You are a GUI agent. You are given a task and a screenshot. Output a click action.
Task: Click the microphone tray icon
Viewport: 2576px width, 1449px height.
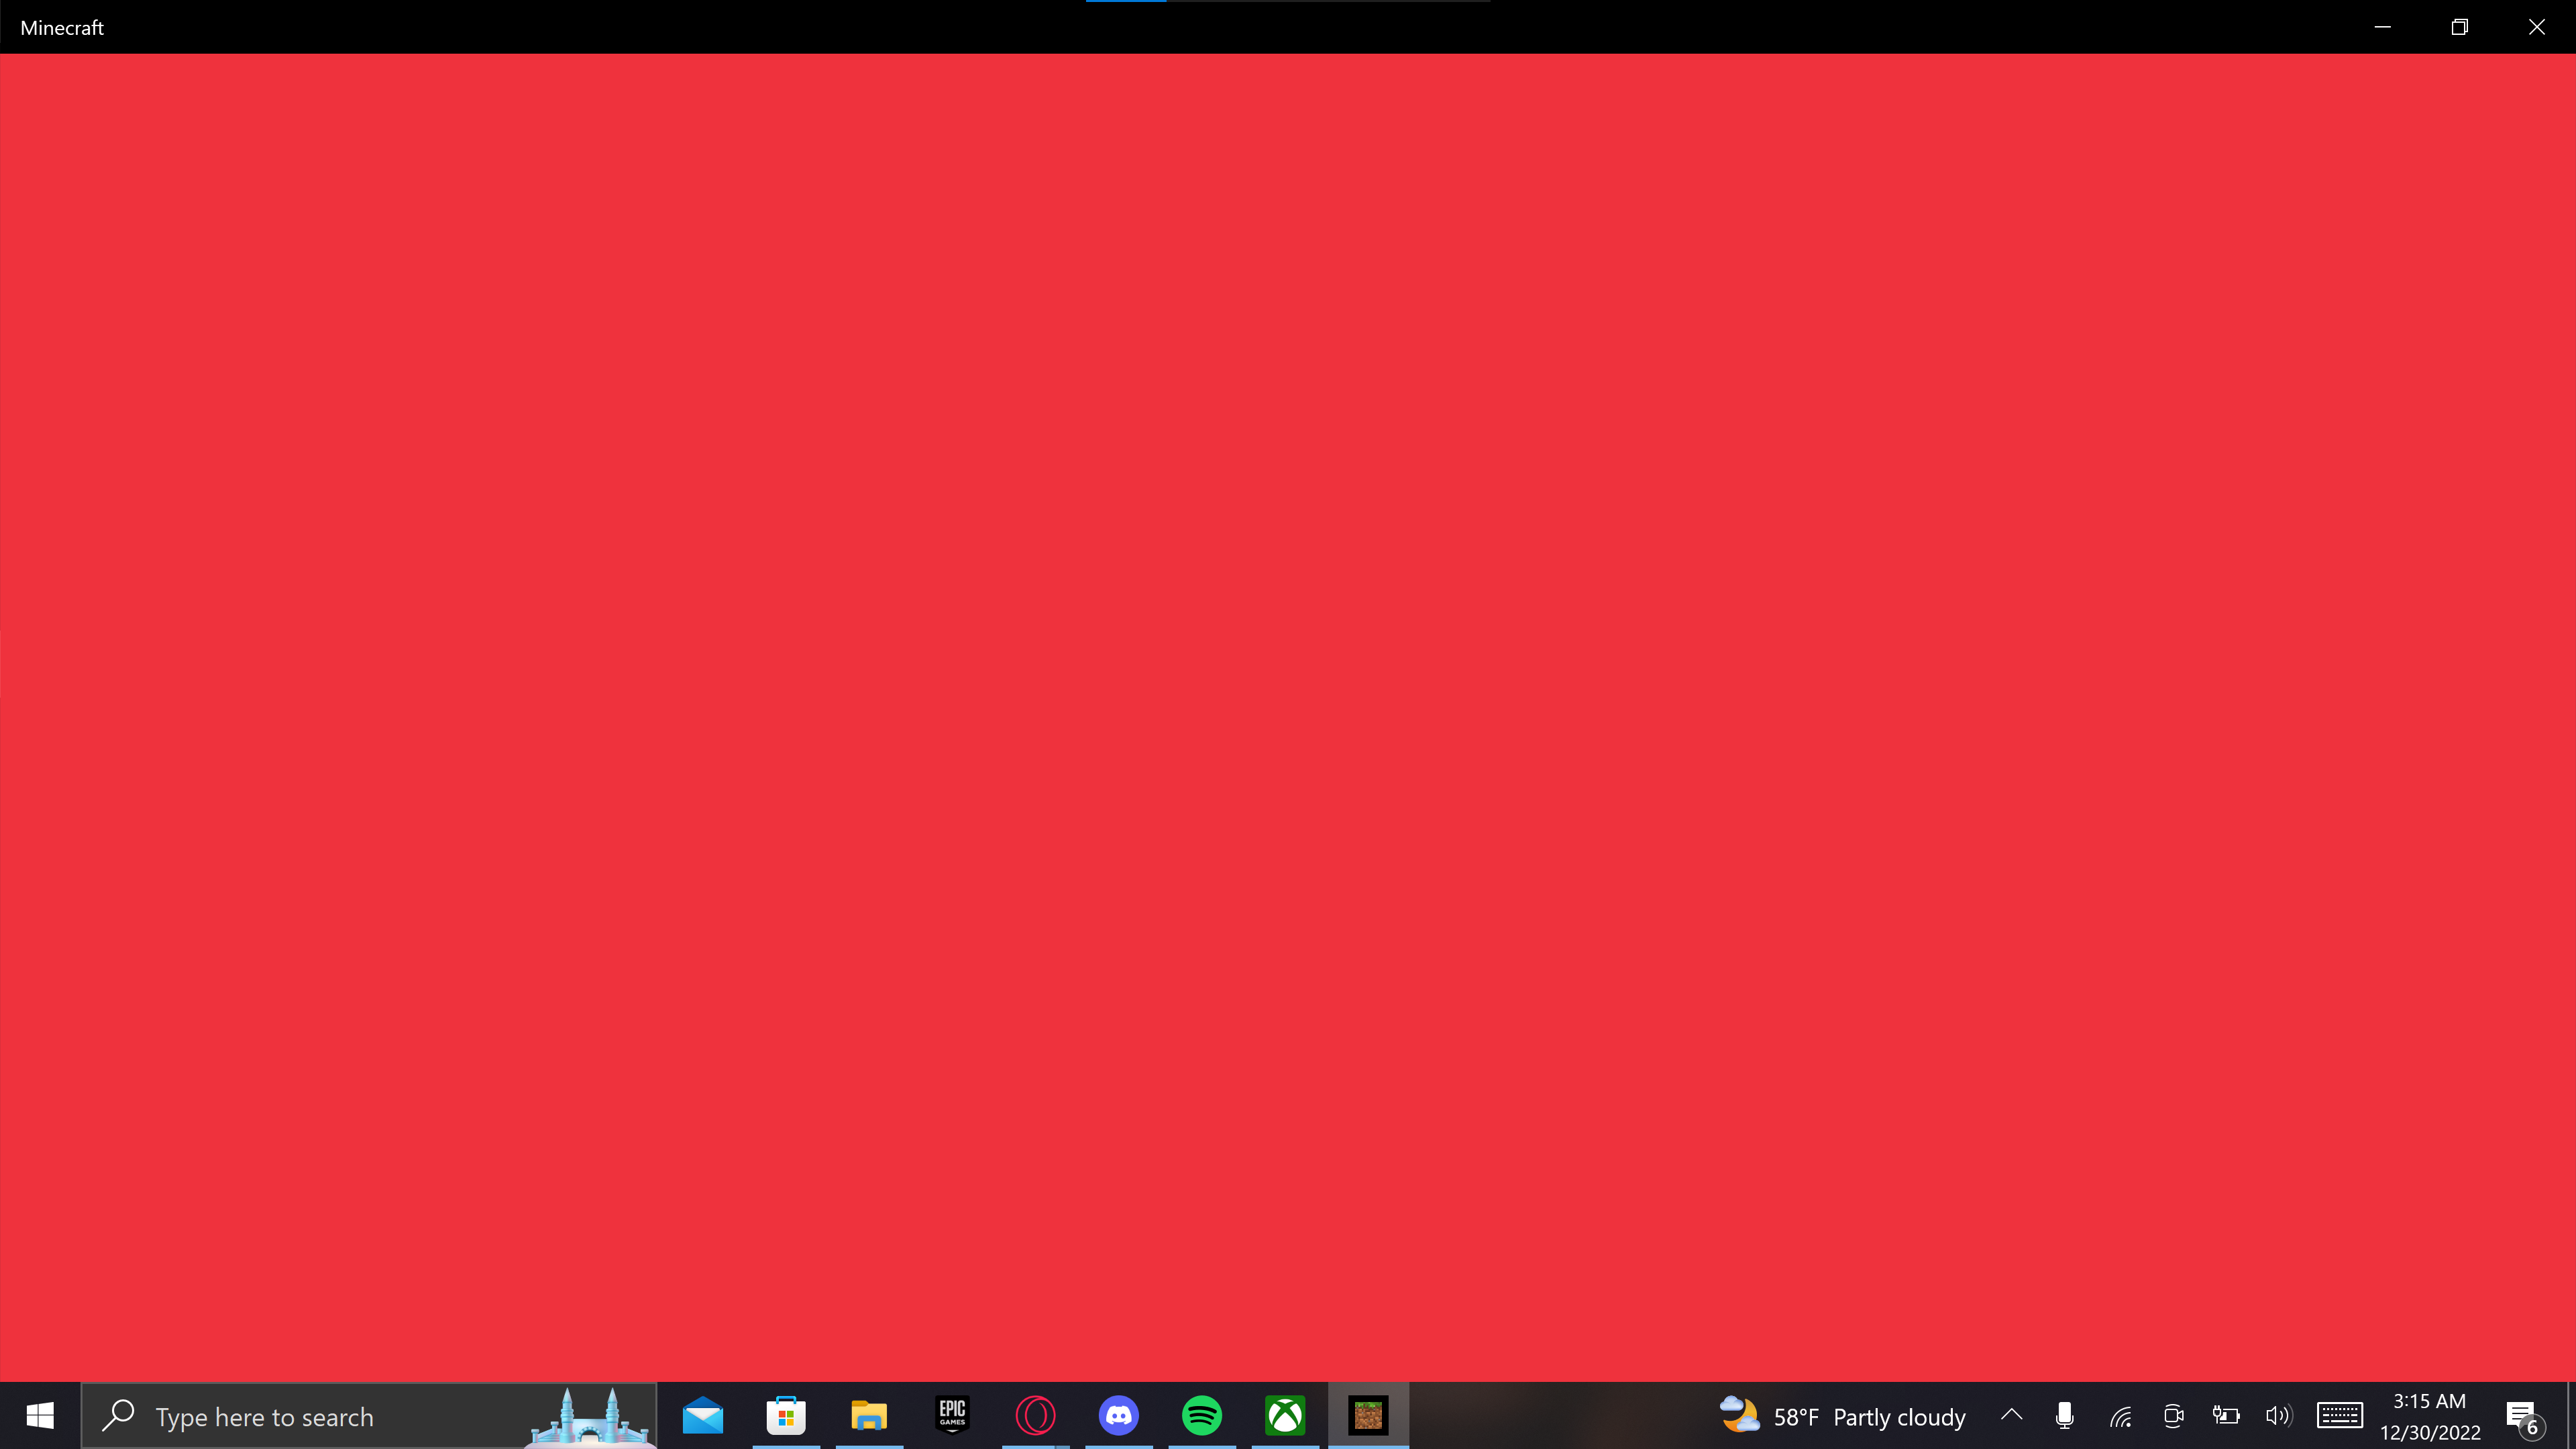tap(2065, 1416)
